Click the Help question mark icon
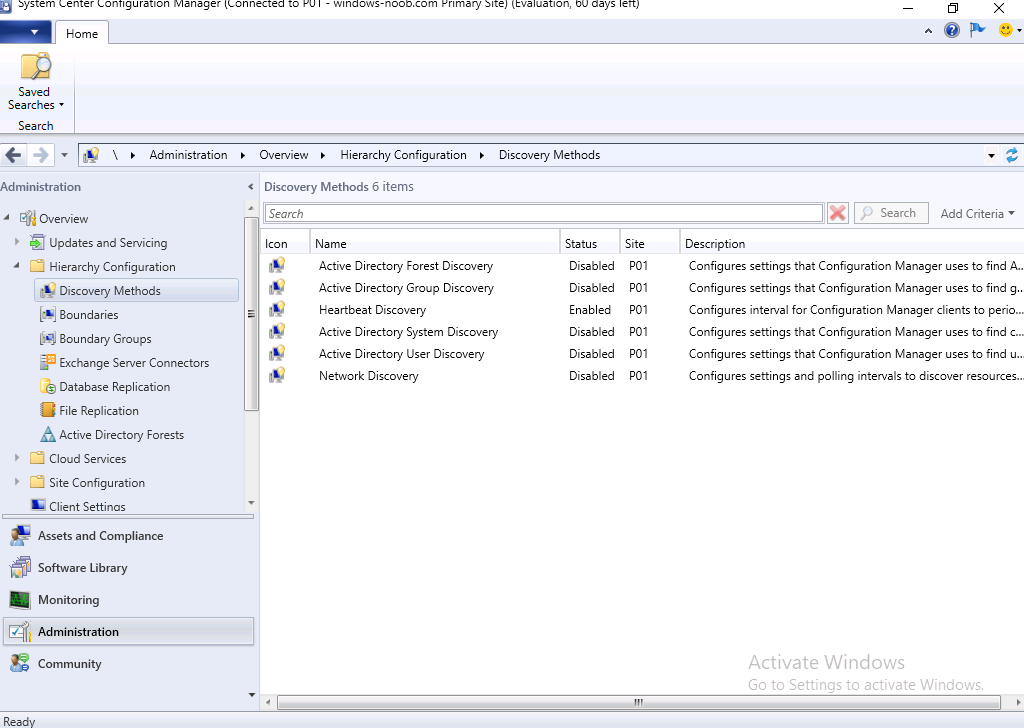Image resolution: width=1024 pixels, height=728 pixels. [952, 30]
